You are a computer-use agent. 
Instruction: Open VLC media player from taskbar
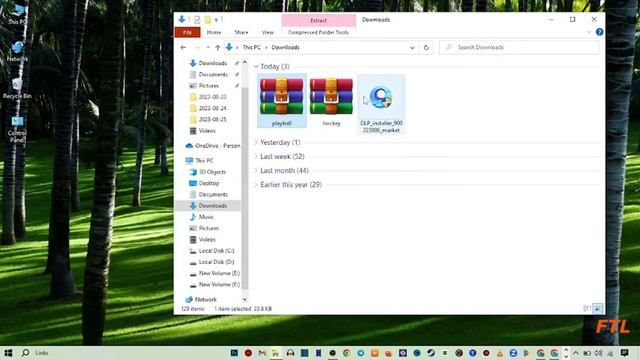[x=500, y=353]
